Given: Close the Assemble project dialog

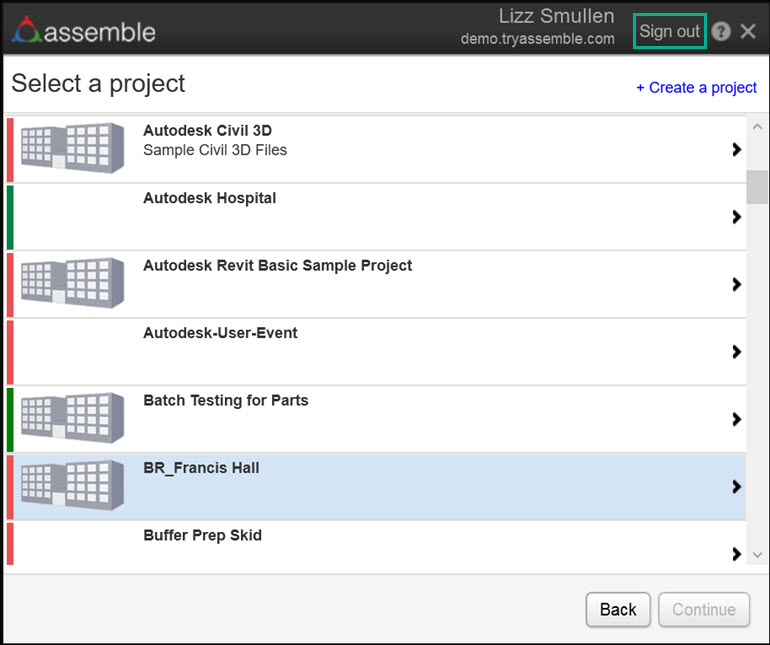Looking at the screenshot, I should [748, 32].
